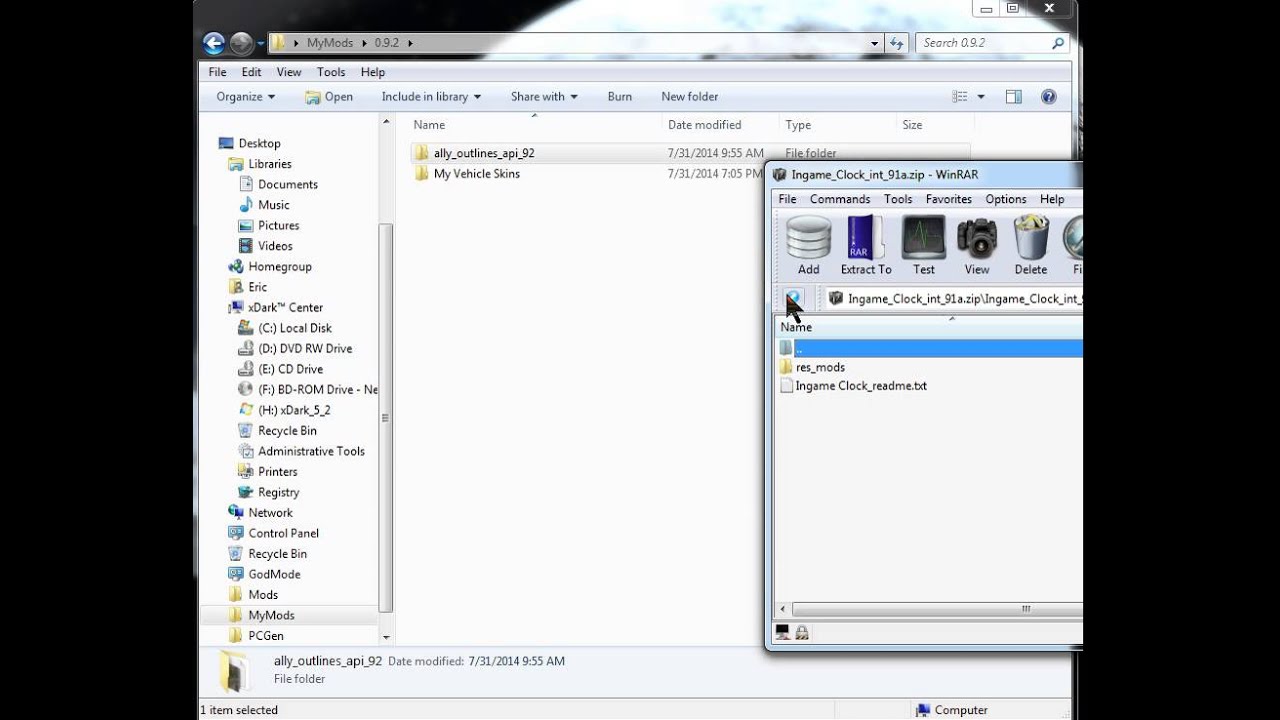Click Explorer refresh button

[x=897, y=43]
